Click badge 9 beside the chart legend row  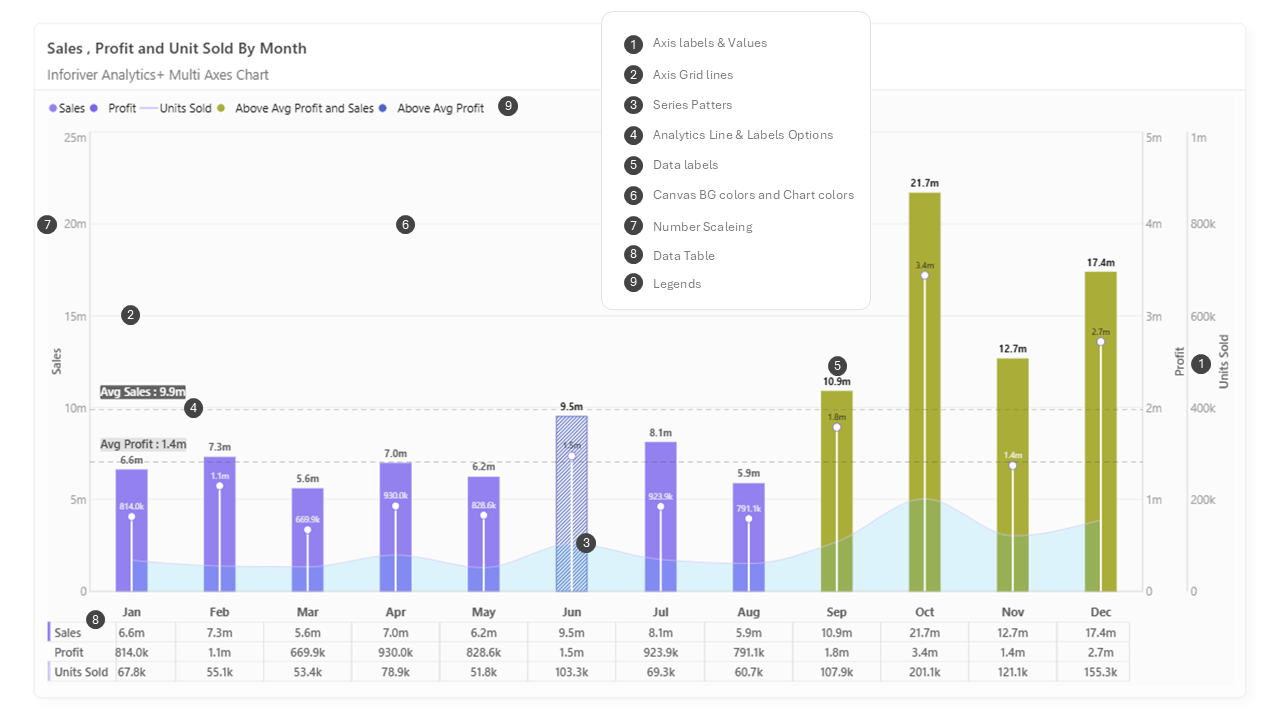point(508,106)
